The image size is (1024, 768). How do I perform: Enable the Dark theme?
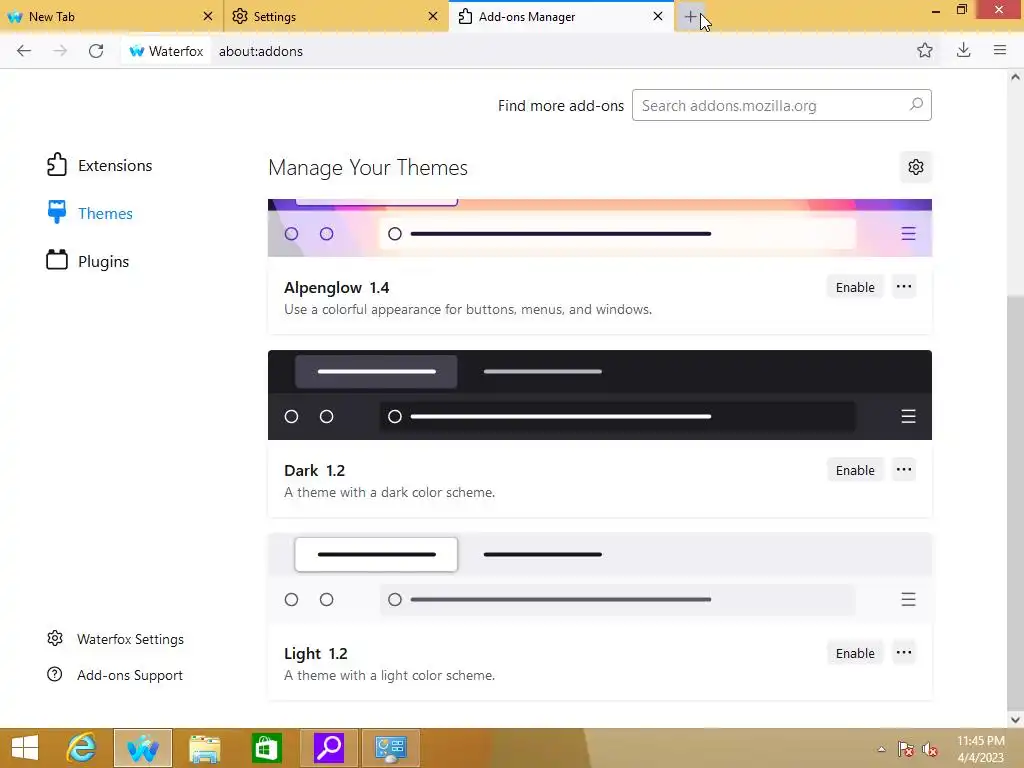855,470
